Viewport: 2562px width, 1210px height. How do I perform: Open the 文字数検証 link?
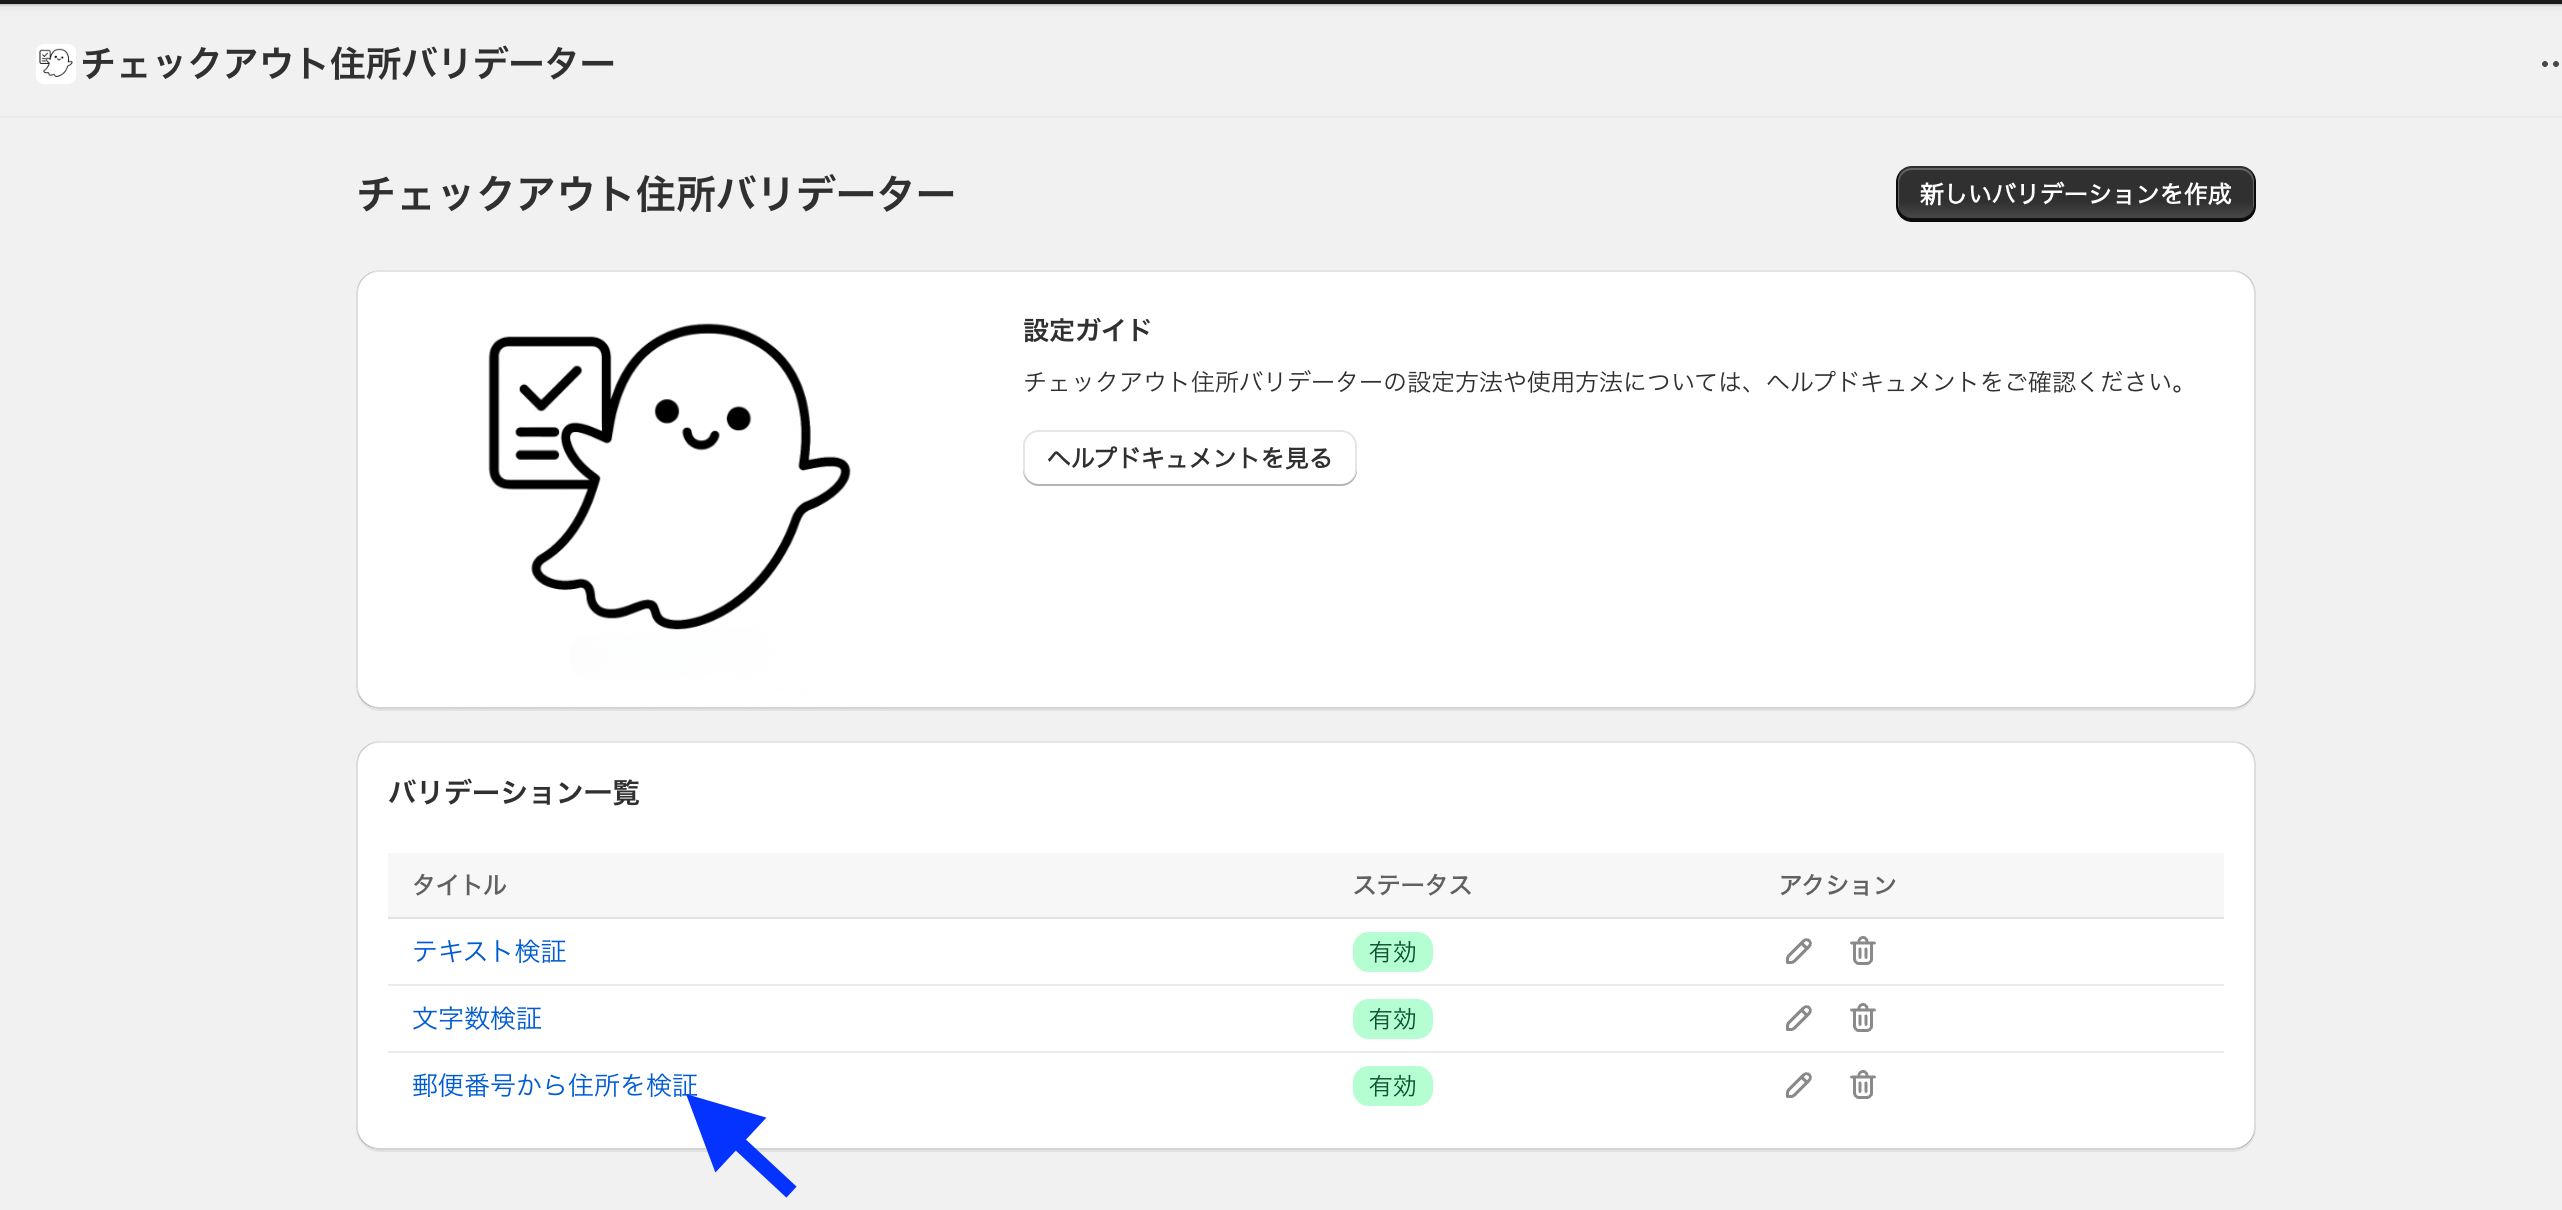point(477,1018)
